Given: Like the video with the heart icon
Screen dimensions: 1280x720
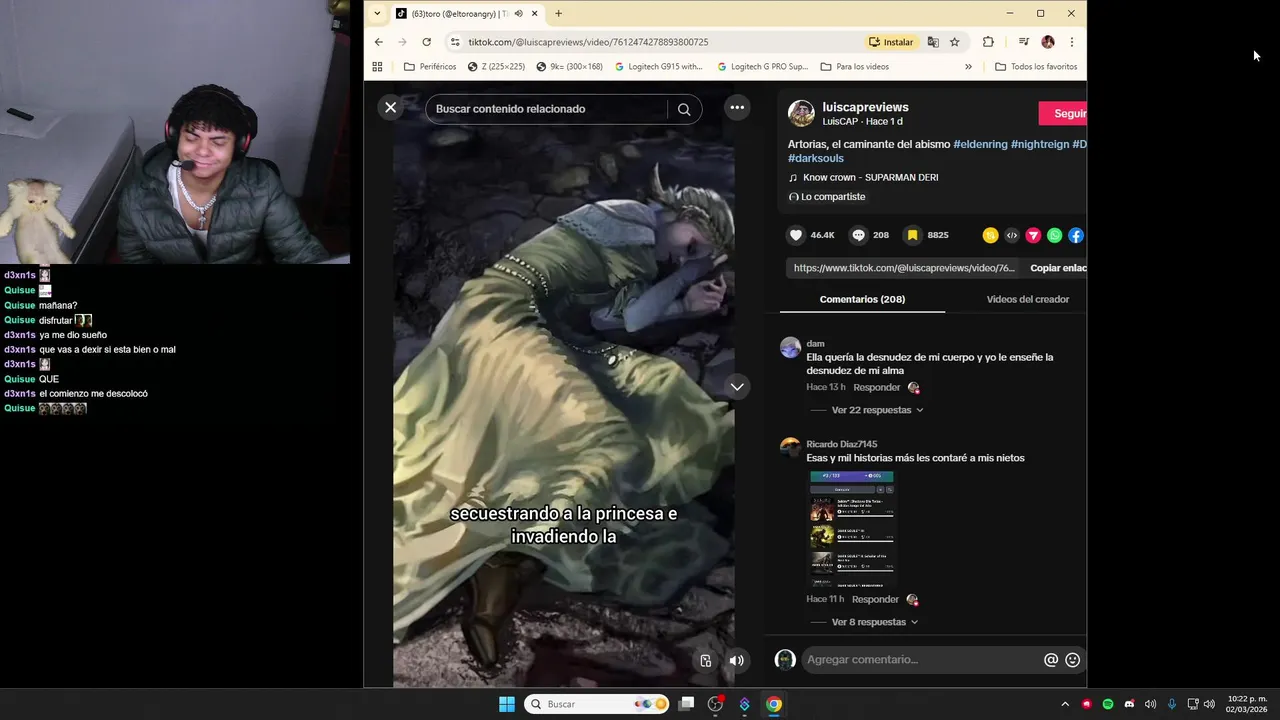Looking at the screenshot, I should tap(796, 235).
